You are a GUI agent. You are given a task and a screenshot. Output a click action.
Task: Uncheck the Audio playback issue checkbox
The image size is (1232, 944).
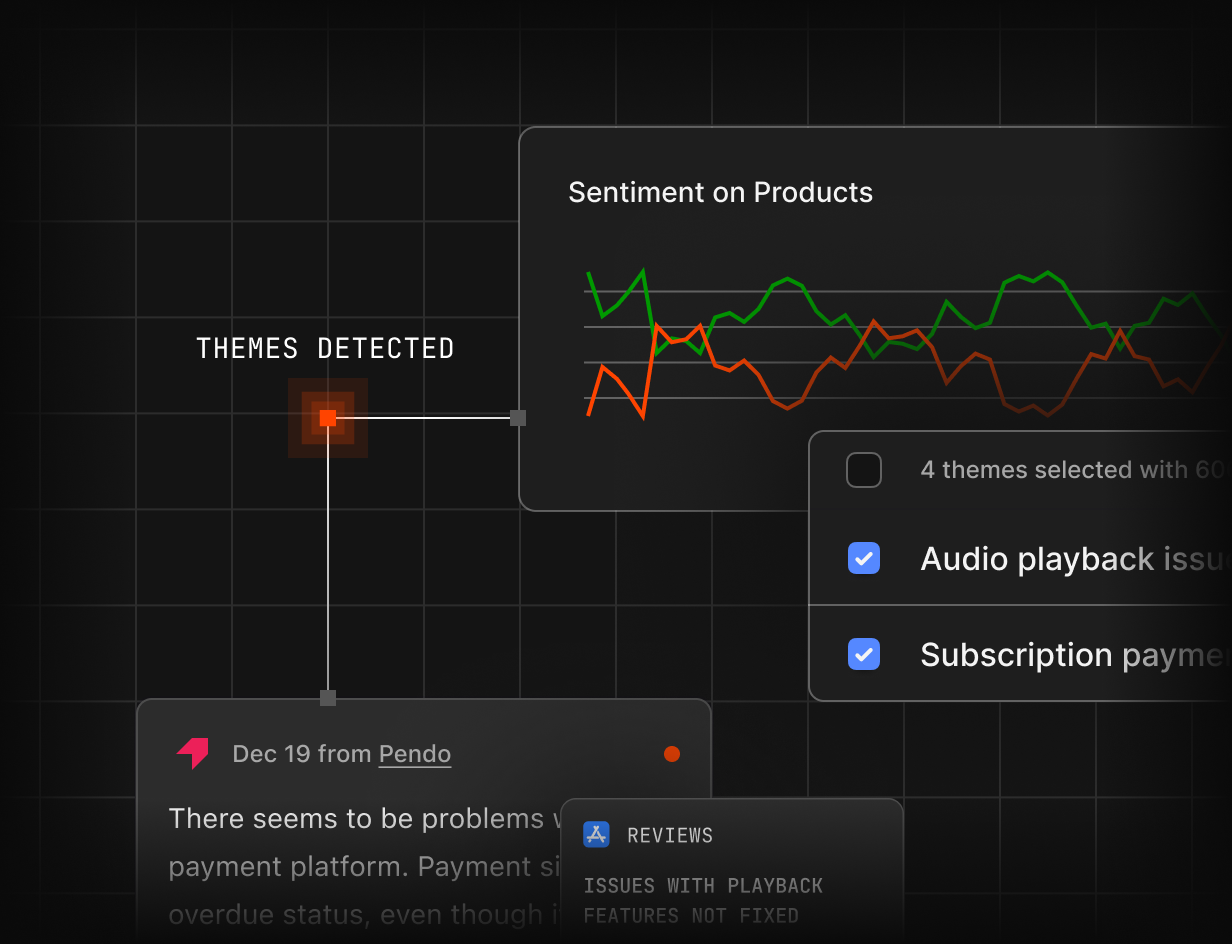(864, 558)
